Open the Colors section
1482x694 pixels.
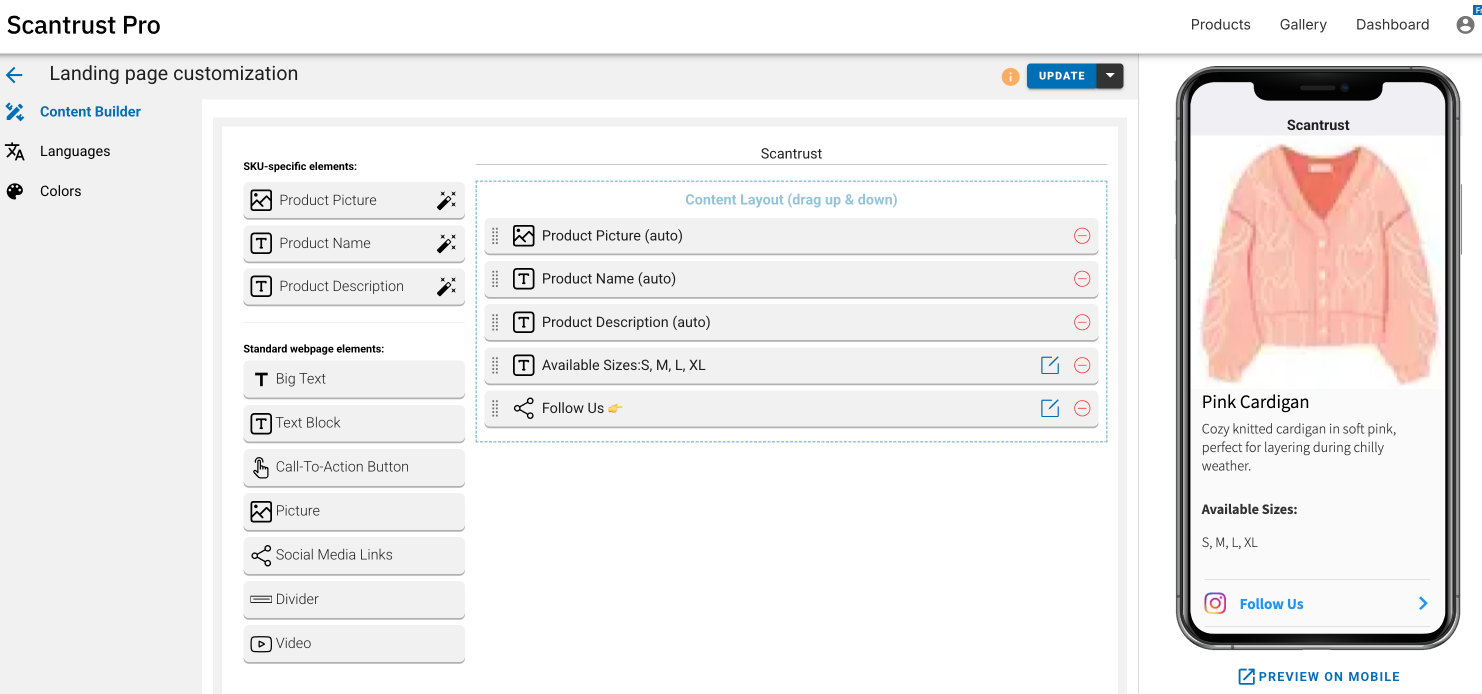tap(60, 191)
